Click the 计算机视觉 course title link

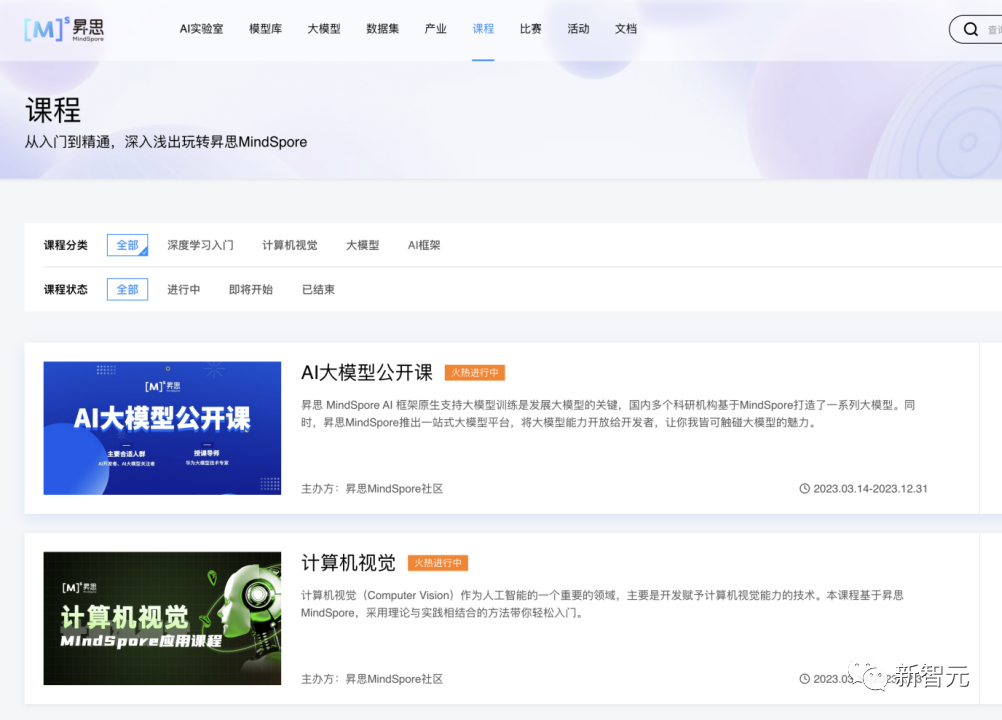(x=348, y=562)
